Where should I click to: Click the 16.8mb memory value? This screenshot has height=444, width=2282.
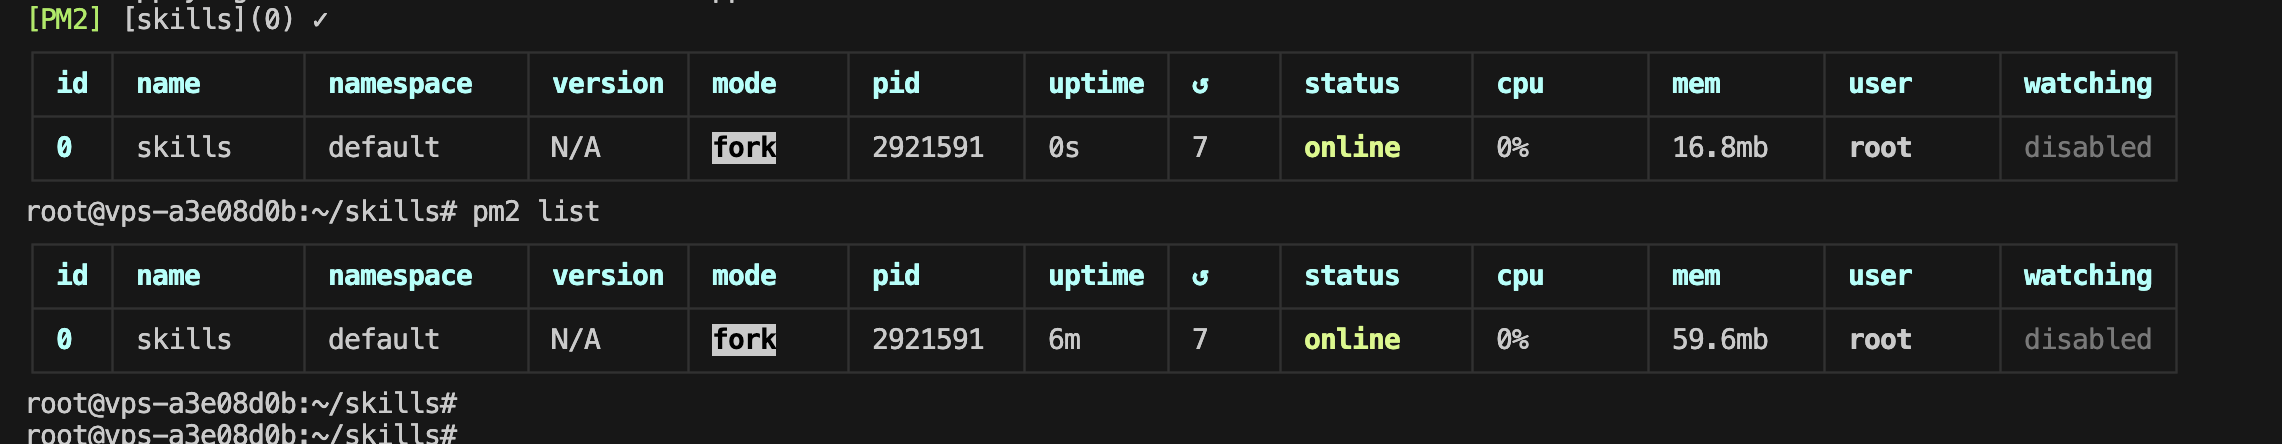1720,148
